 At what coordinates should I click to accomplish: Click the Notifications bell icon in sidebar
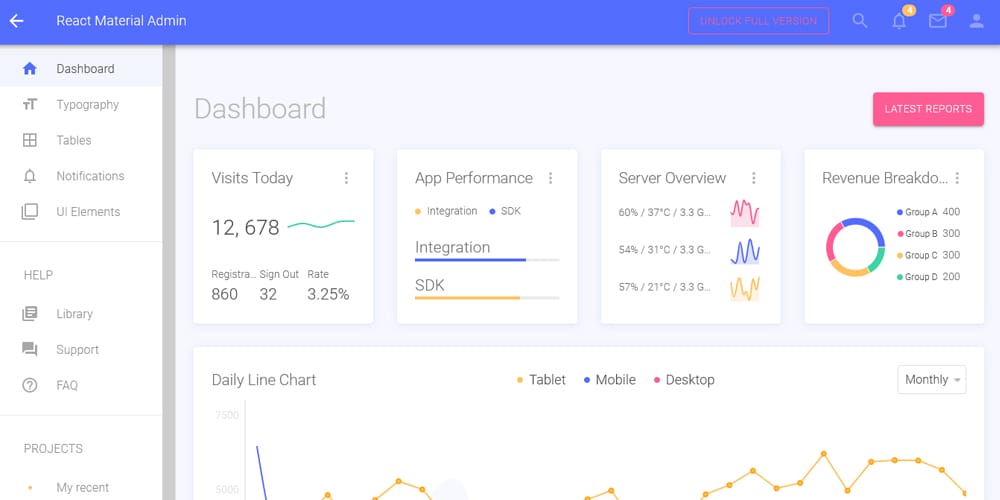29,176
